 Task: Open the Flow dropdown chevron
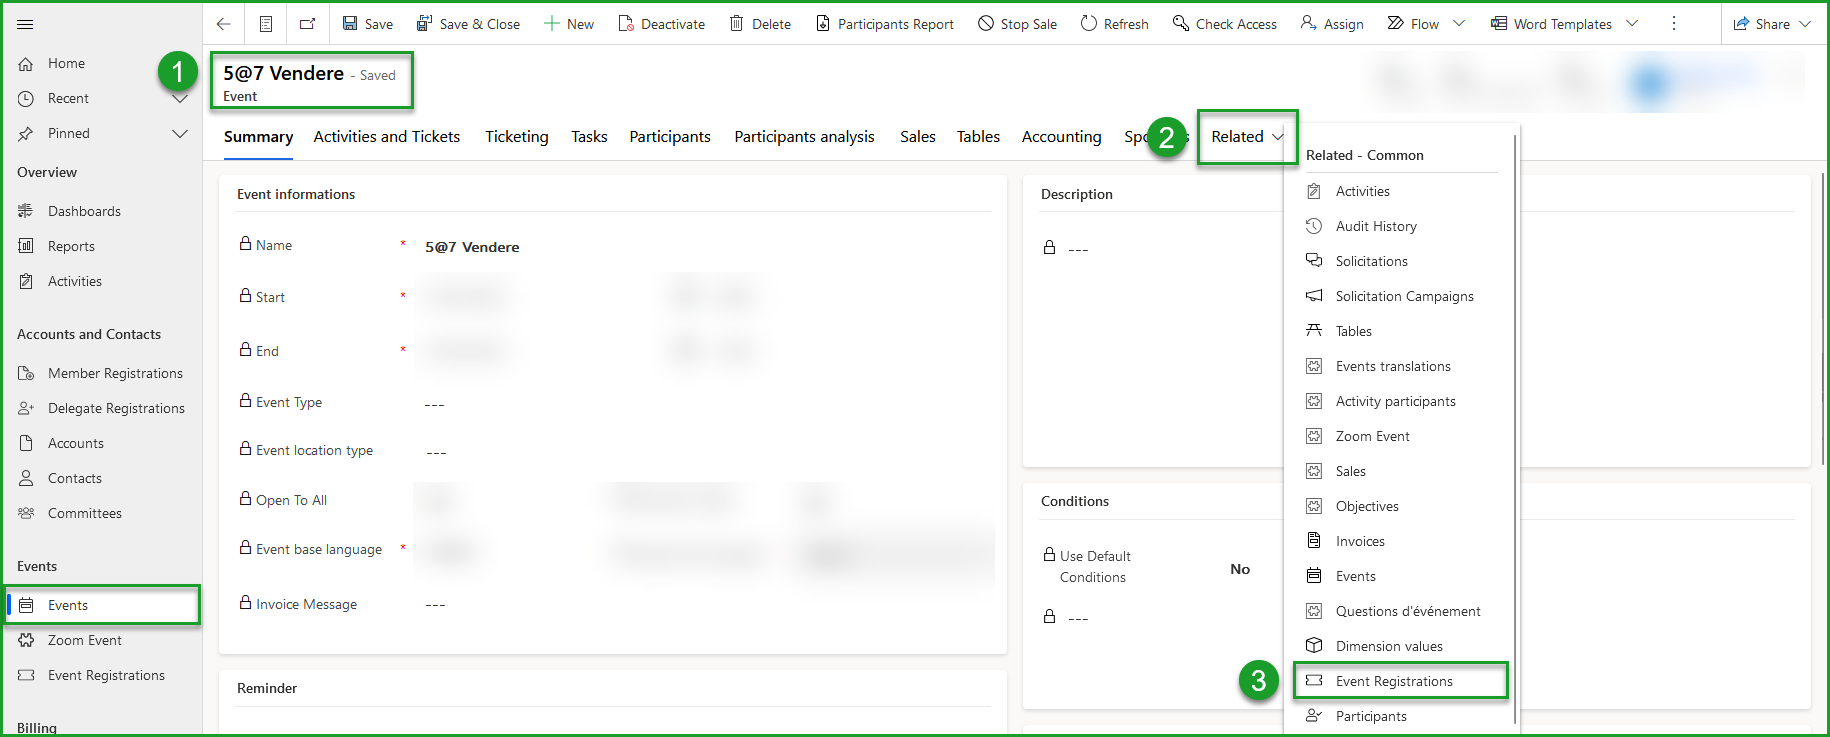(1459, 24)
